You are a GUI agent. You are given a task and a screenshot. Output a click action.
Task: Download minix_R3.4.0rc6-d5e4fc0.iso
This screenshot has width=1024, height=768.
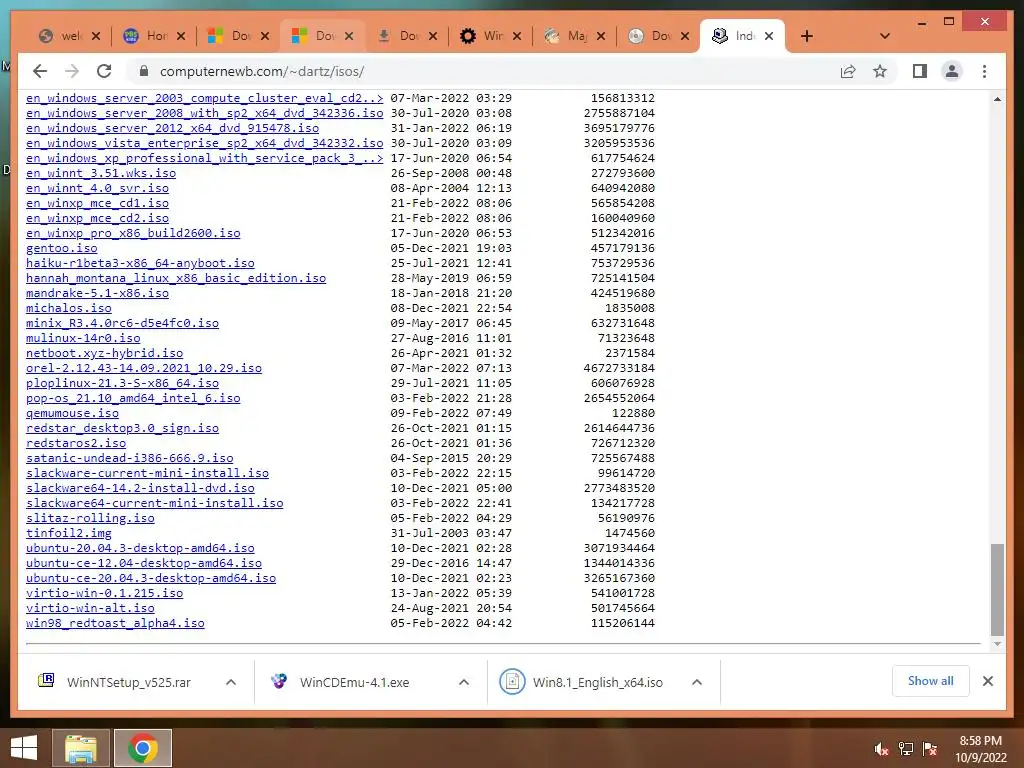122,323
